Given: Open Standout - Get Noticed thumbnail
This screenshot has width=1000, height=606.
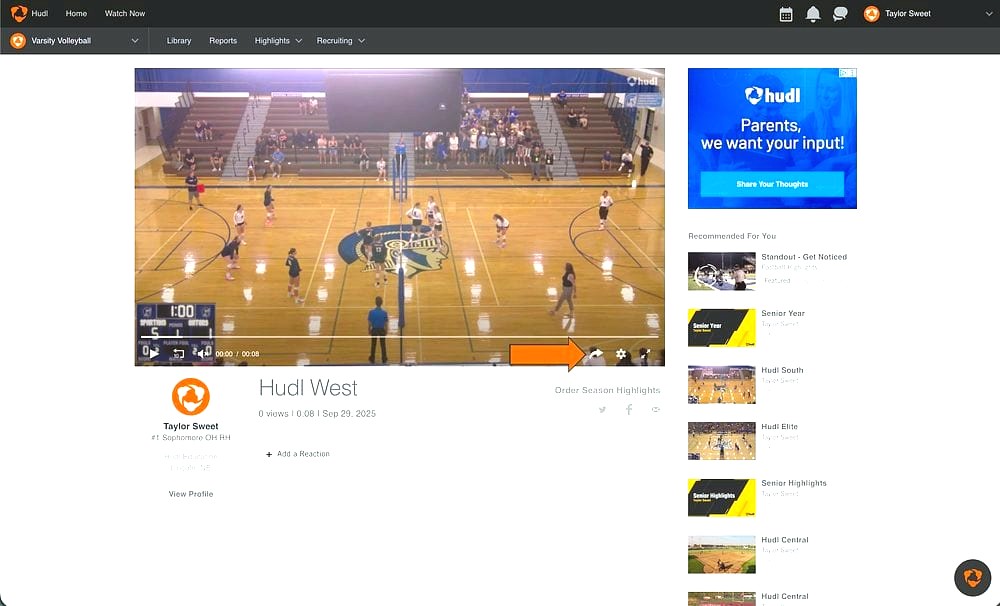Looking at the screenshot, I should [721, 271].
